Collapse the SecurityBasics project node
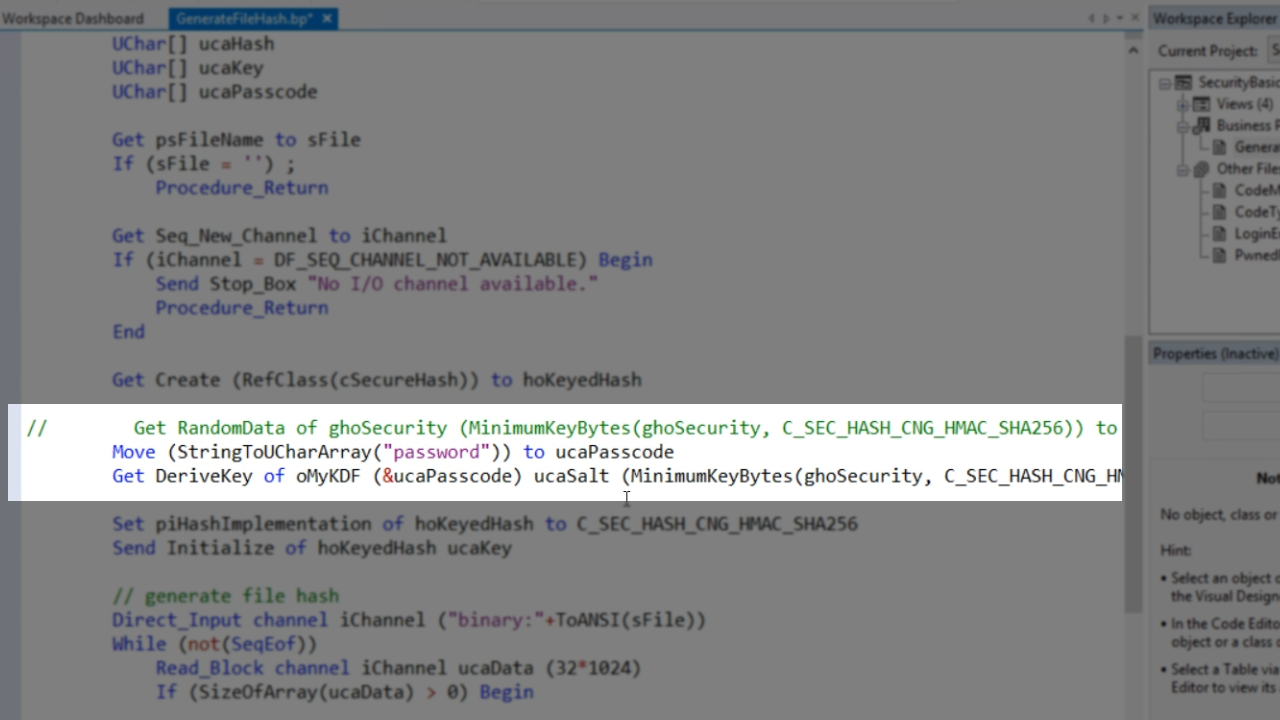The image size is (1280, 720). [1165, 83]
